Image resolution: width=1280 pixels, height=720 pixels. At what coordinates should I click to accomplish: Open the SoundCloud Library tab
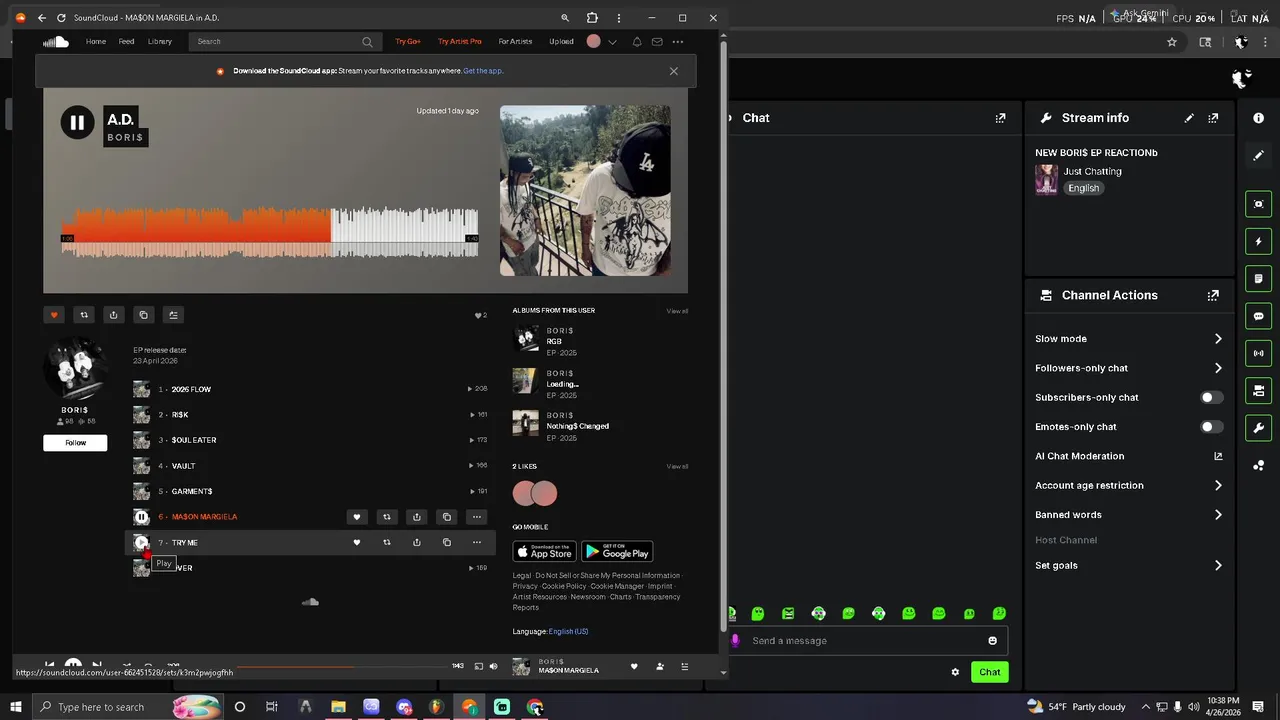(x=160, y=42)
